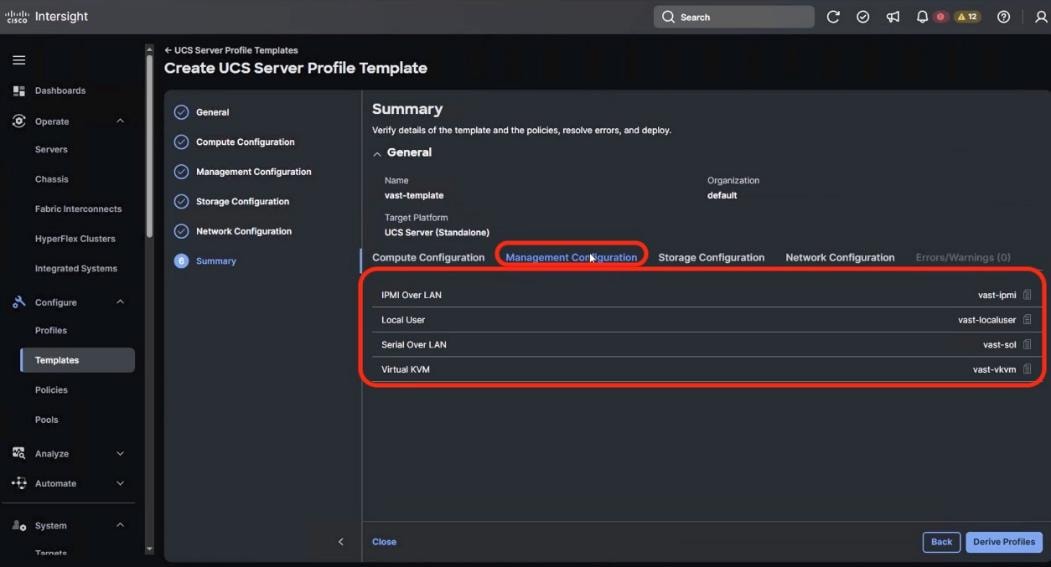Go to Compute Configuration wizard step

(245, 142)
